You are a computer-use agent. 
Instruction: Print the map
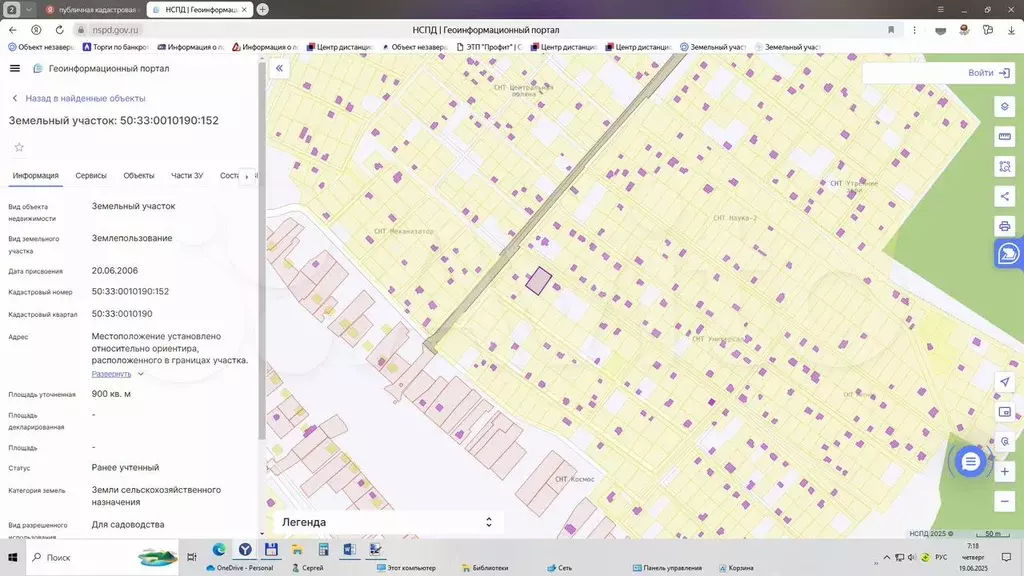1004,226
